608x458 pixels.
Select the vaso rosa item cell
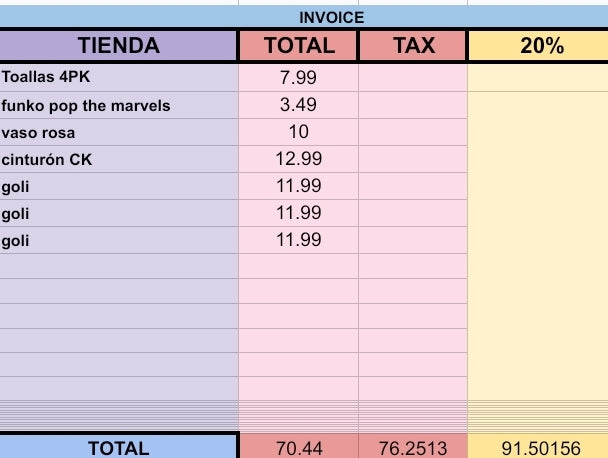(x=118, y=132)
